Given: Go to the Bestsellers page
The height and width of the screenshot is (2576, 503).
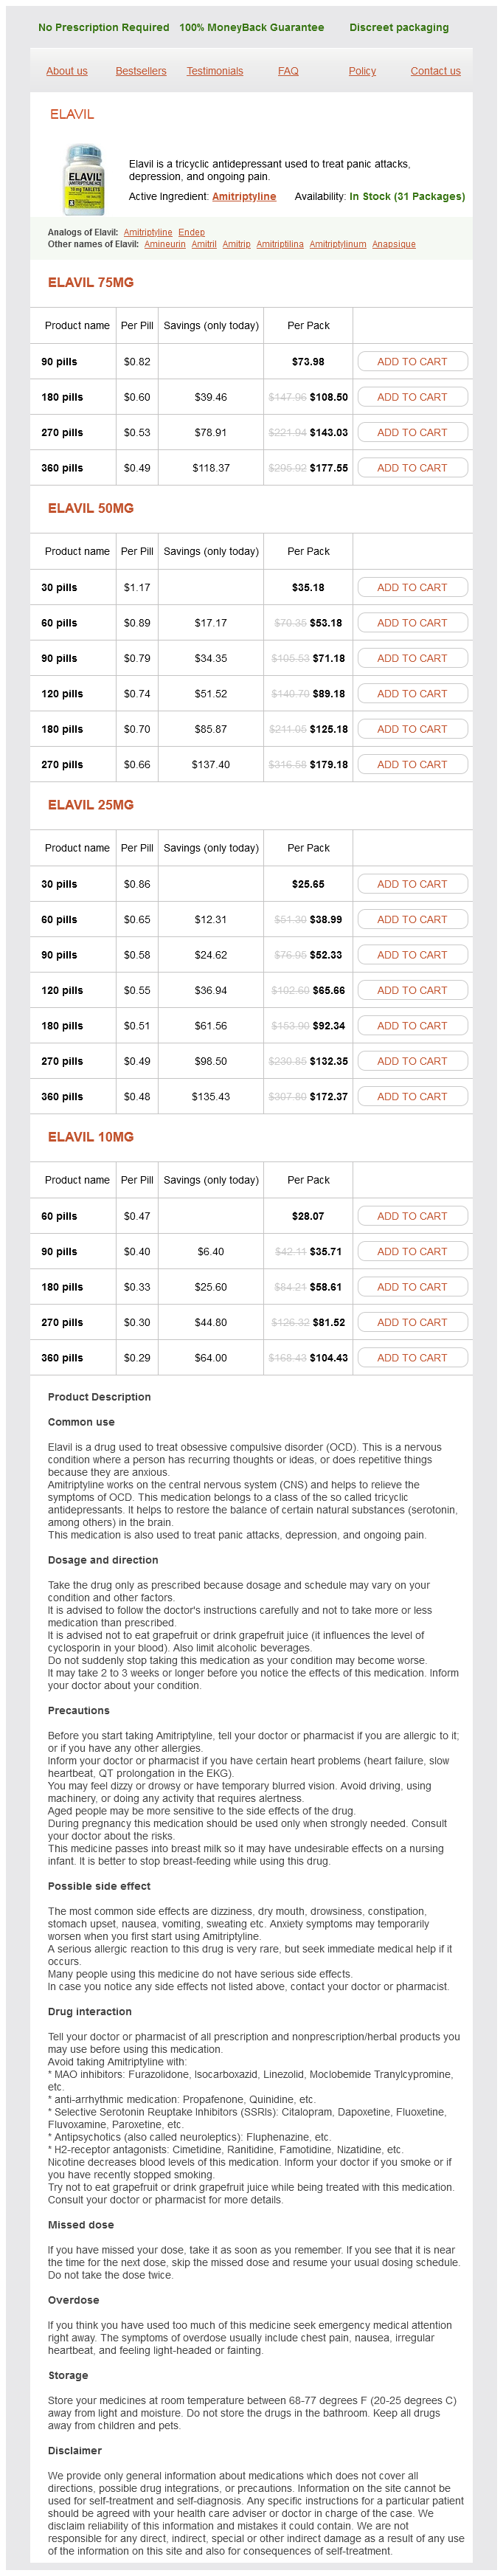Looking at the screenshot, I should (141, 71).
